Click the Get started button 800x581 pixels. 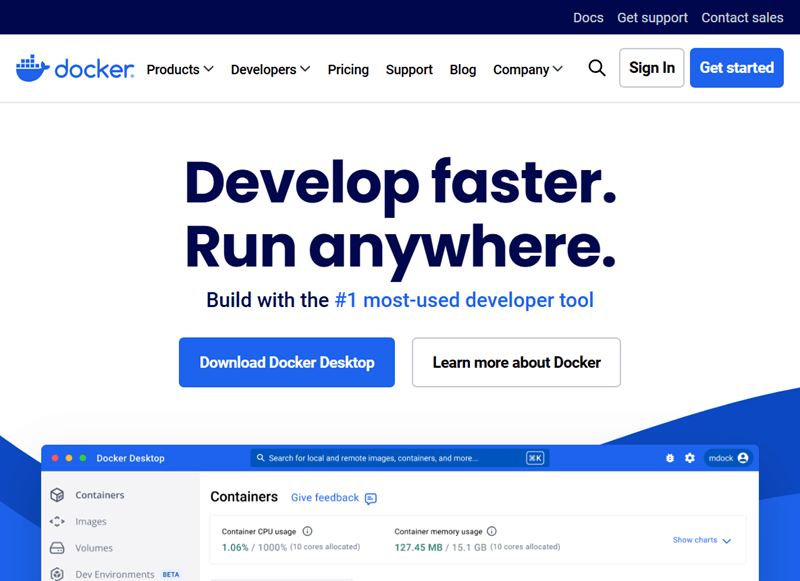point(736,67)
